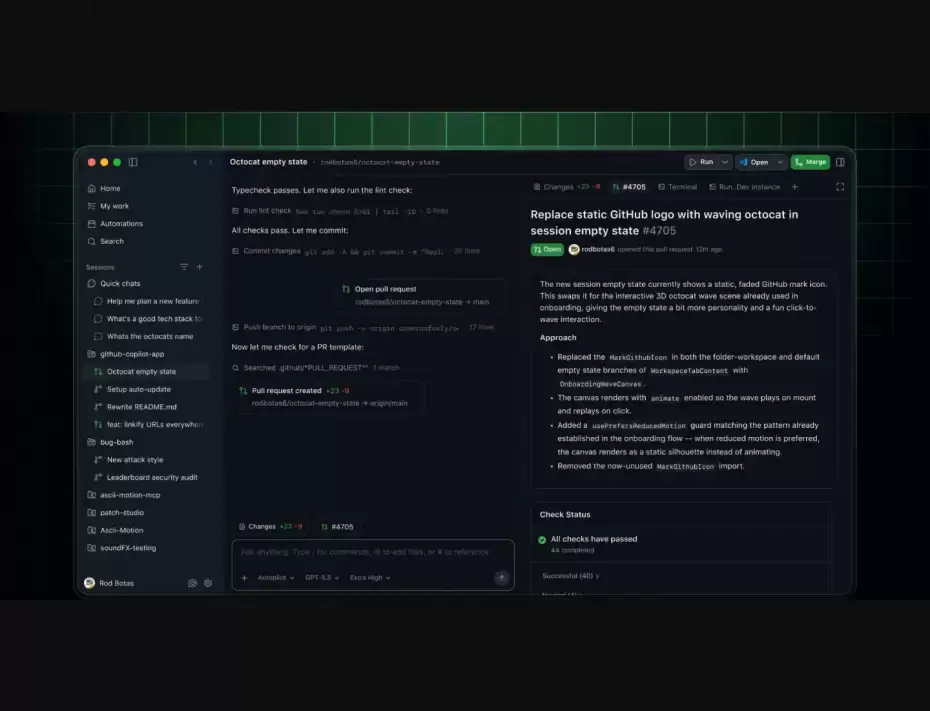Click the Open in VS Code button
The height and width of the screenshot is (711, 930).
754,162
